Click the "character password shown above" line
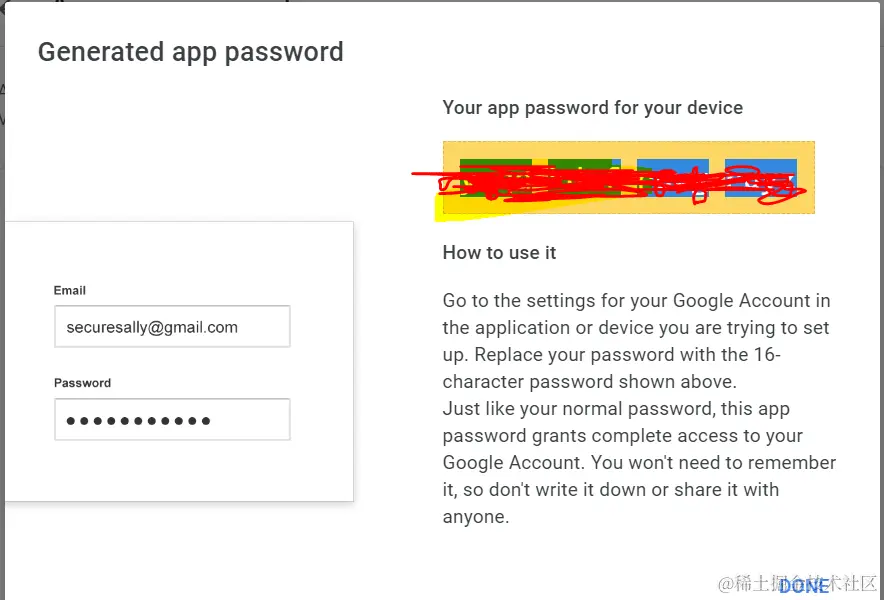The height and width of the screenshot is (600, 884). coord(589,382)
